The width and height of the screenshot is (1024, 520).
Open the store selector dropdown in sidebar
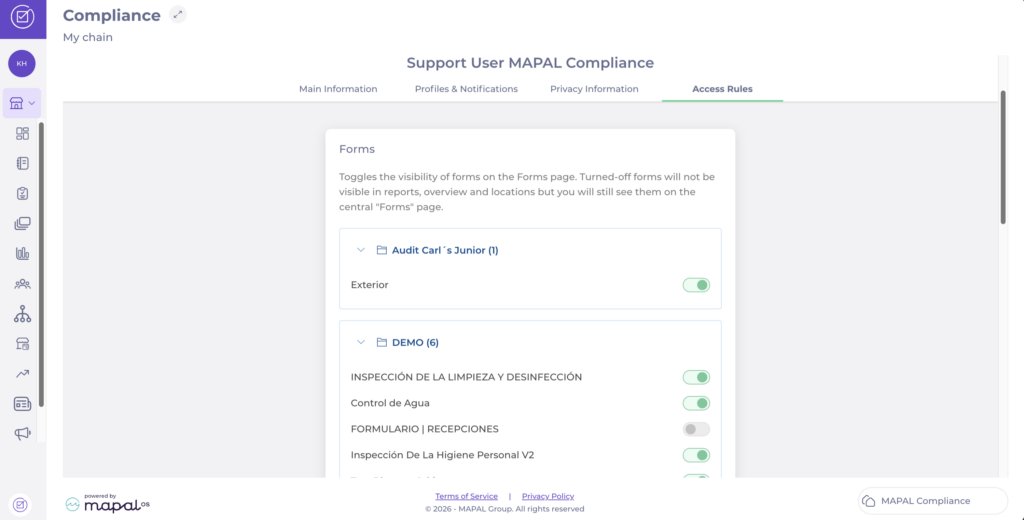(22, 103)
